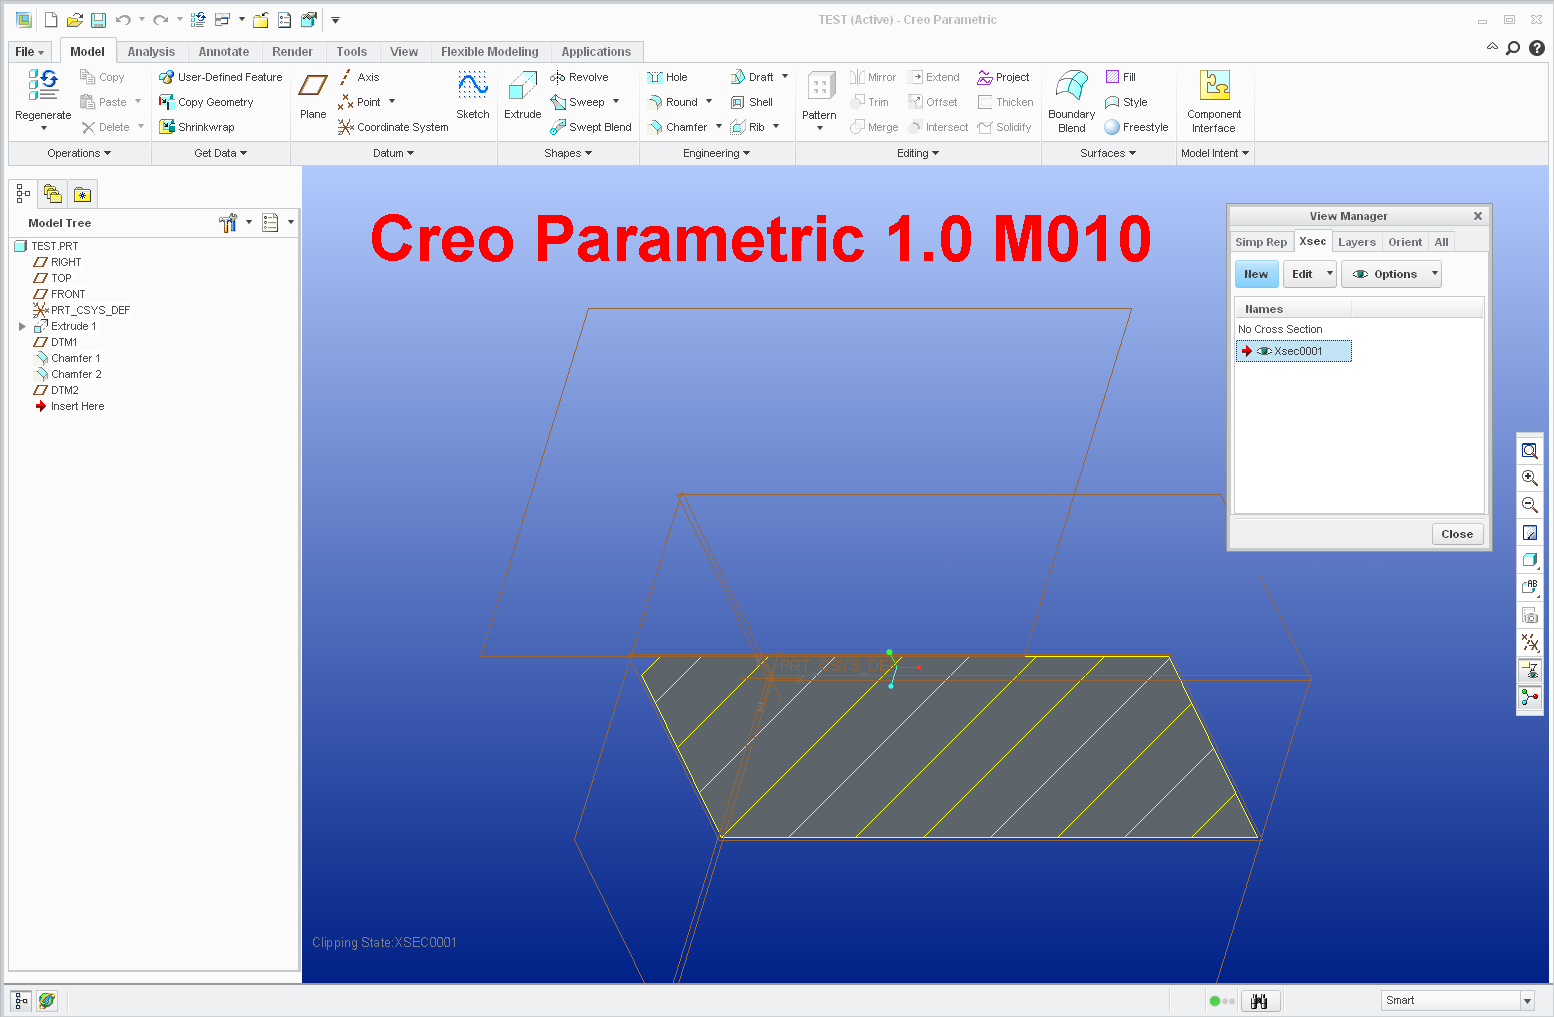1554x1017 pixels.
Task: Select the Style surface tool
Action: pos(1126,102)
